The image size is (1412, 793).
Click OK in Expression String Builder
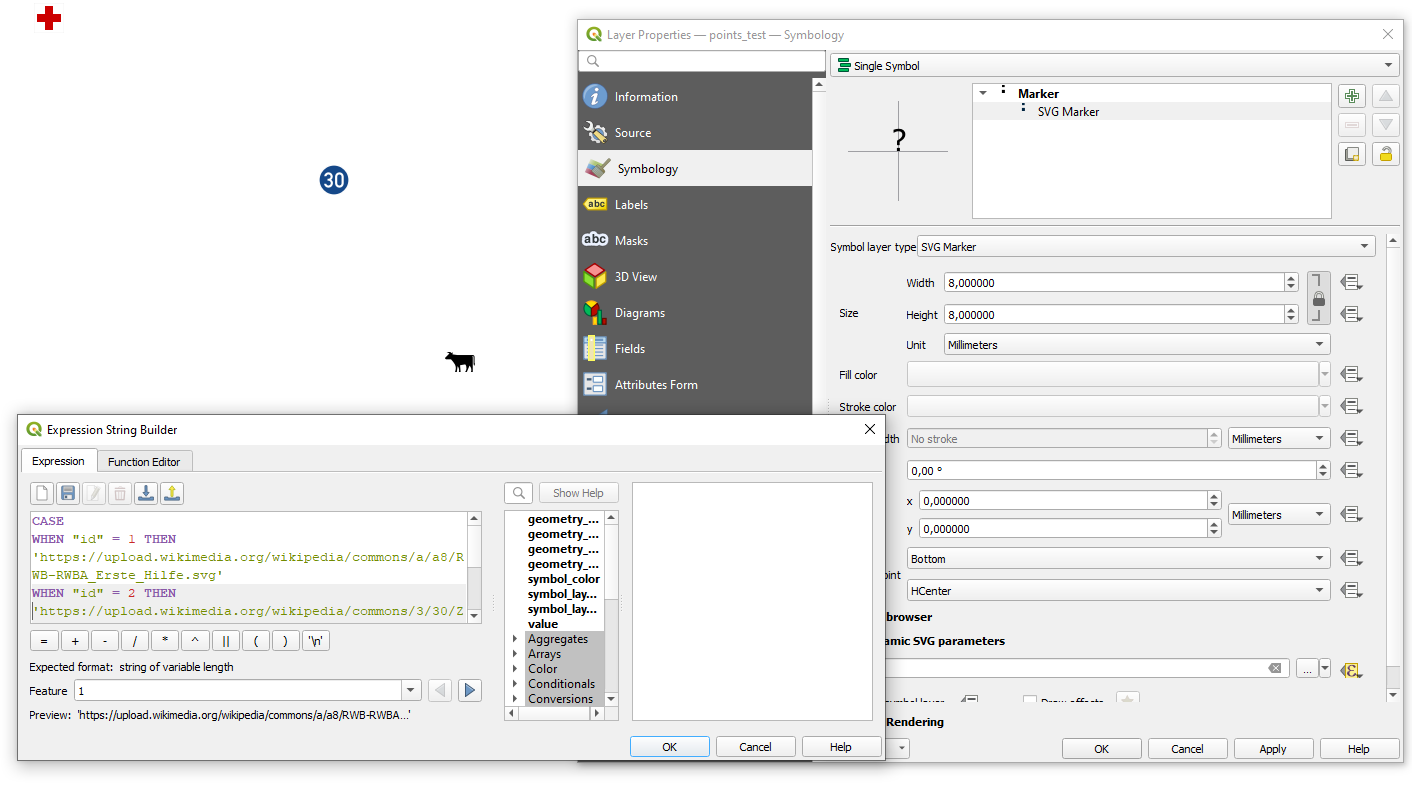coord(670,747)
